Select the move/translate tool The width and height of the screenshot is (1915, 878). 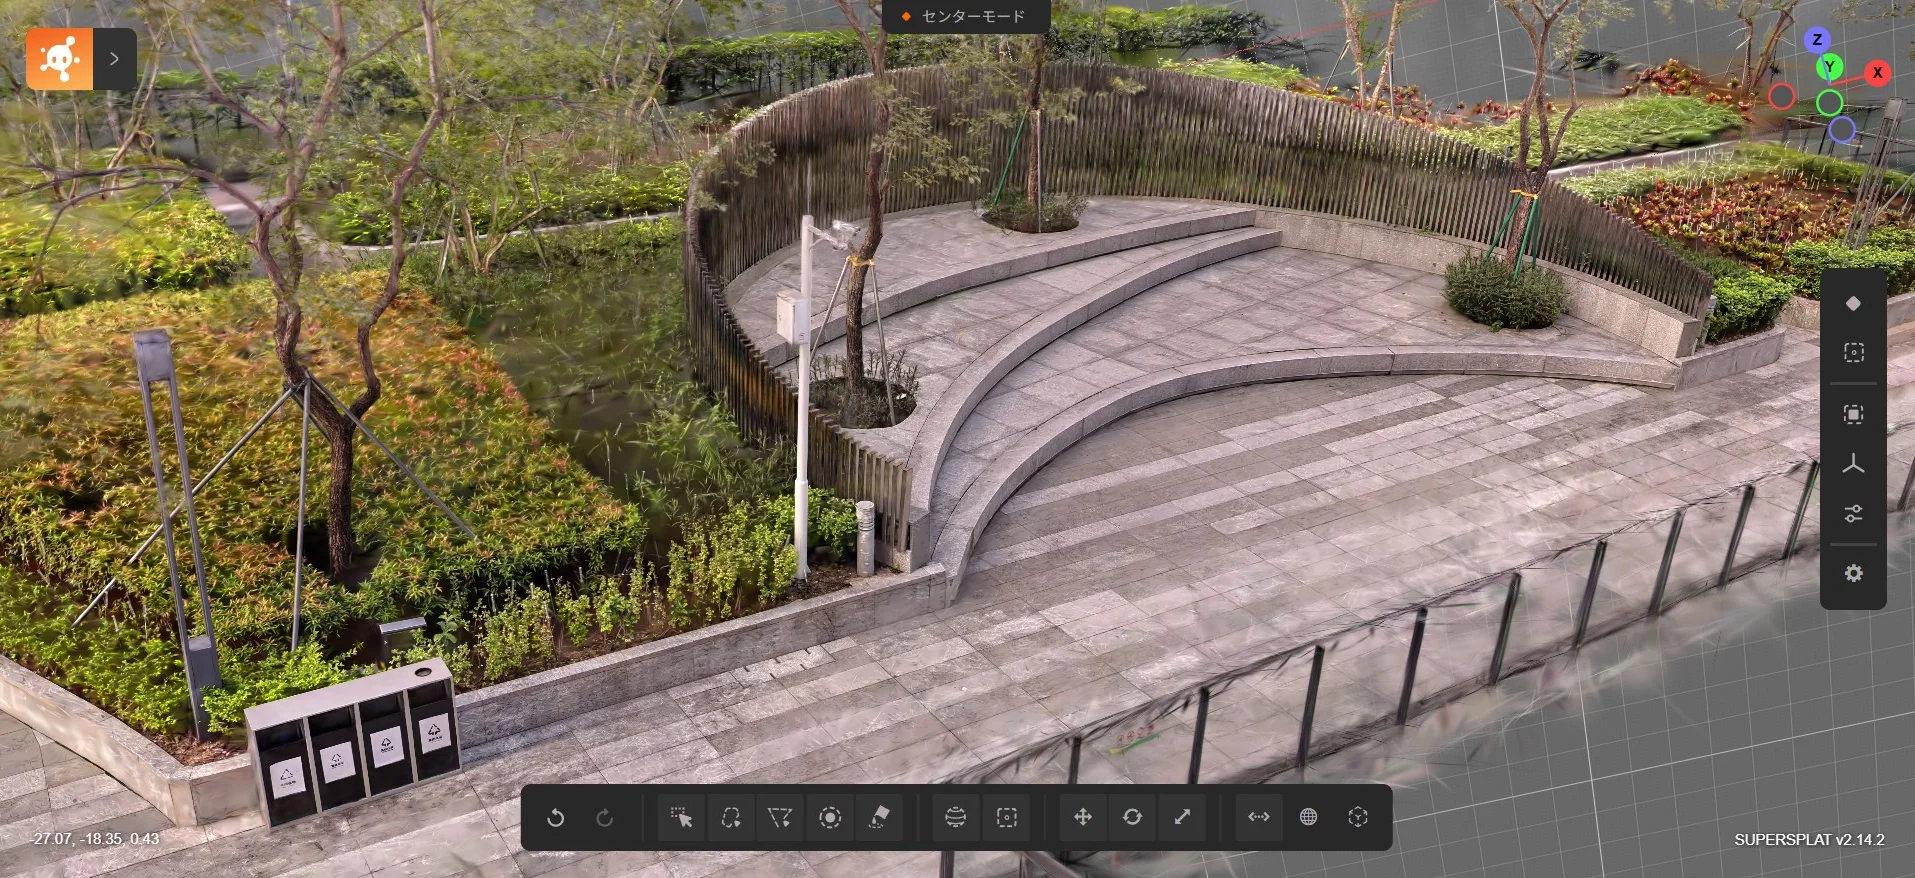1083,818
